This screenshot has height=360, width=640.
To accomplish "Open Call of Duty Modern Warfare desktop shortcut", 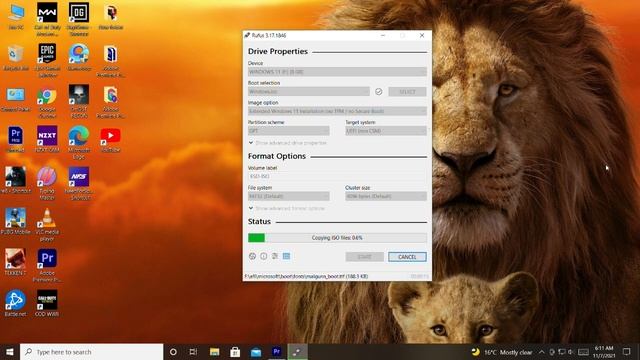I will [47, 19].
